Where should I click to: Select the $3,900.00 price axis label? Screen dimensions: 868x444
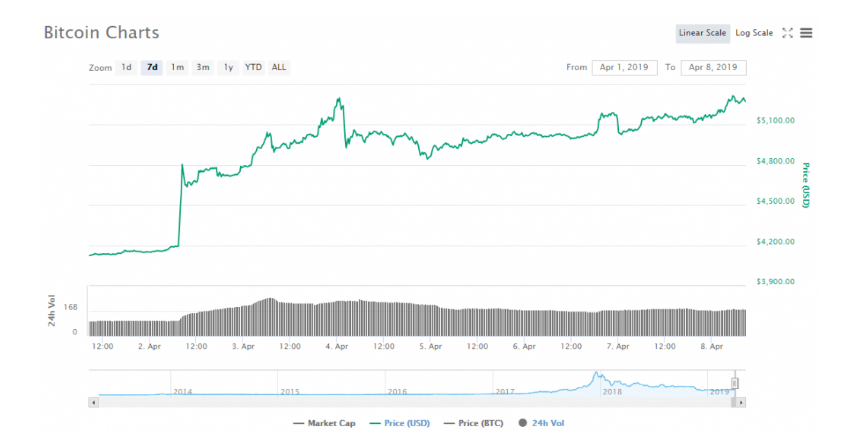[775, 281]
